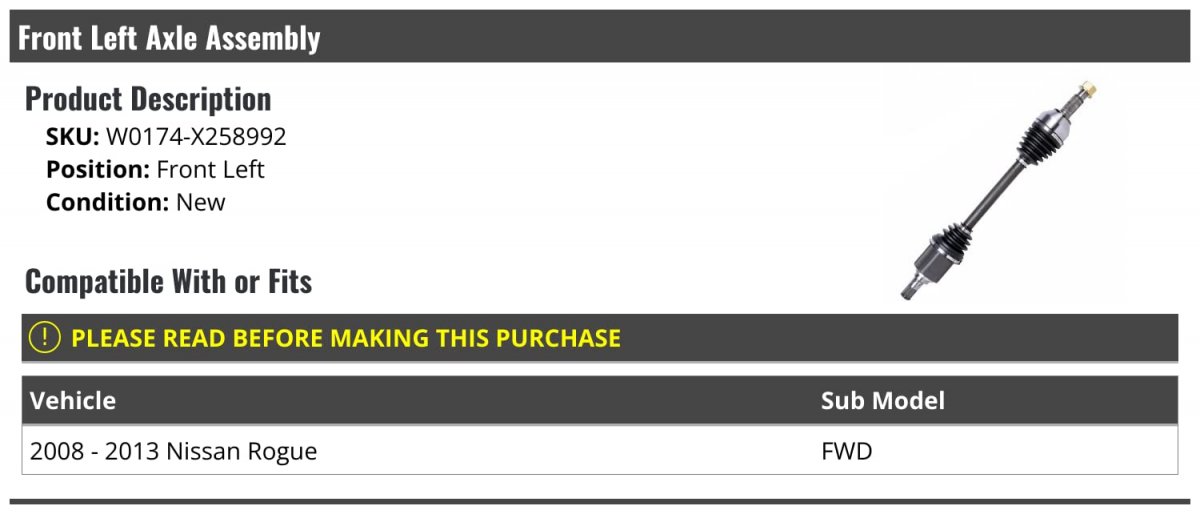Select the New condition value
Screen dimensions: 1200x514
coord(201,202)
